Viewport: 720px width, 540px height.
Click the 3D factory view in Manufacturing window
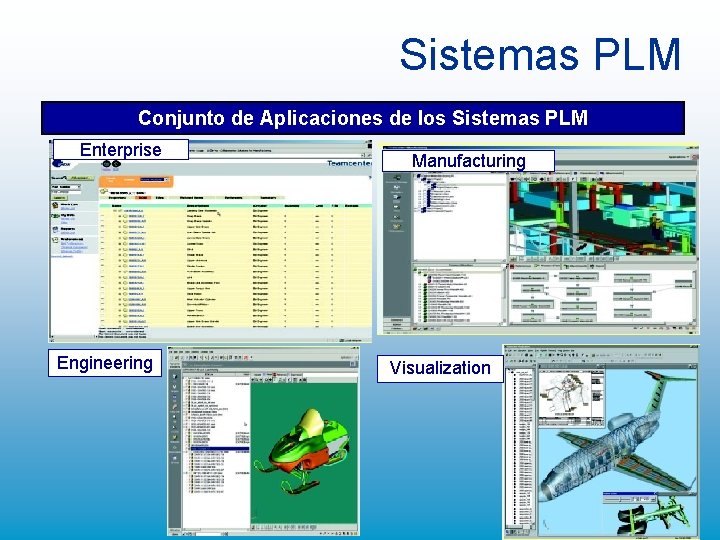coord(602,219)
